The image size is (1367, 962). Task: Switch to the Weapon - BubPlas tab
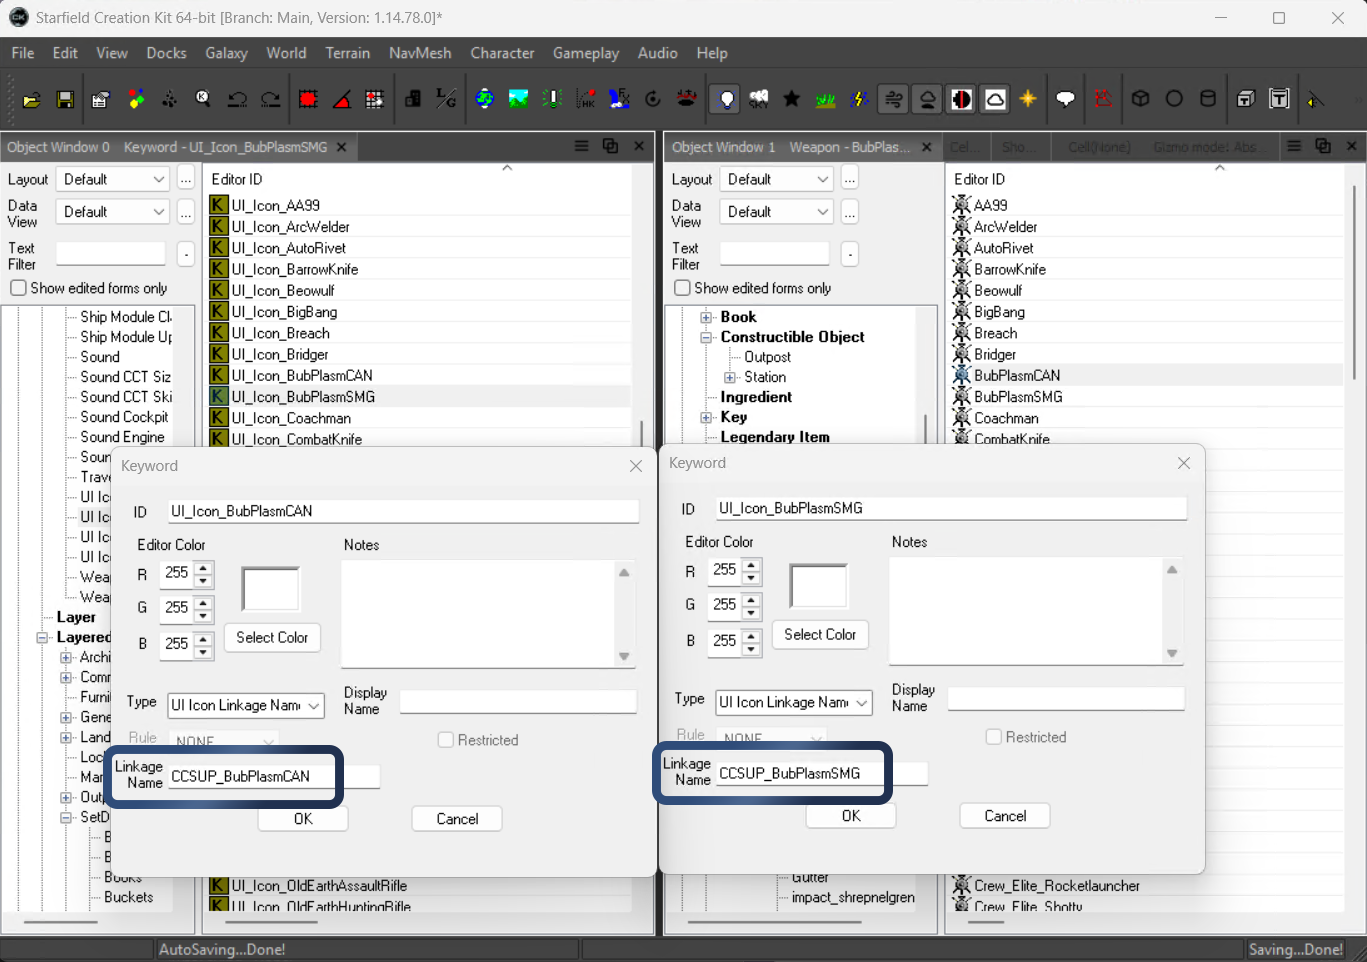(853, 146)
